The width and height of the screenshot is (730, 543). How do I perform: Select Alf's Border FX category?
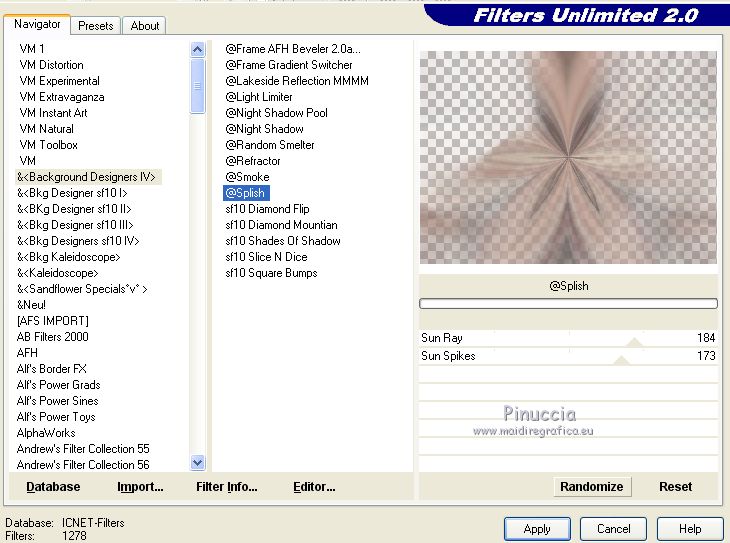(52, 369)
